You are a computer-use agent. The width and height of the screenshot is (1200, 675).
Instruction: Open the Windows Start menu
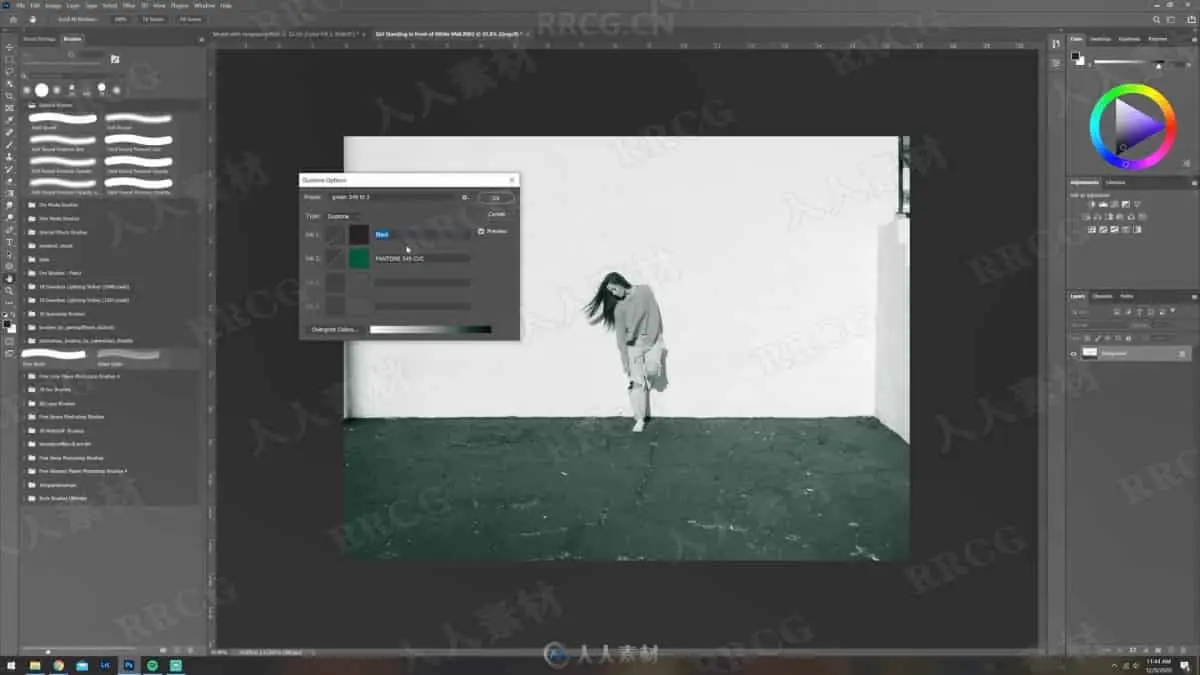[10, 664]
